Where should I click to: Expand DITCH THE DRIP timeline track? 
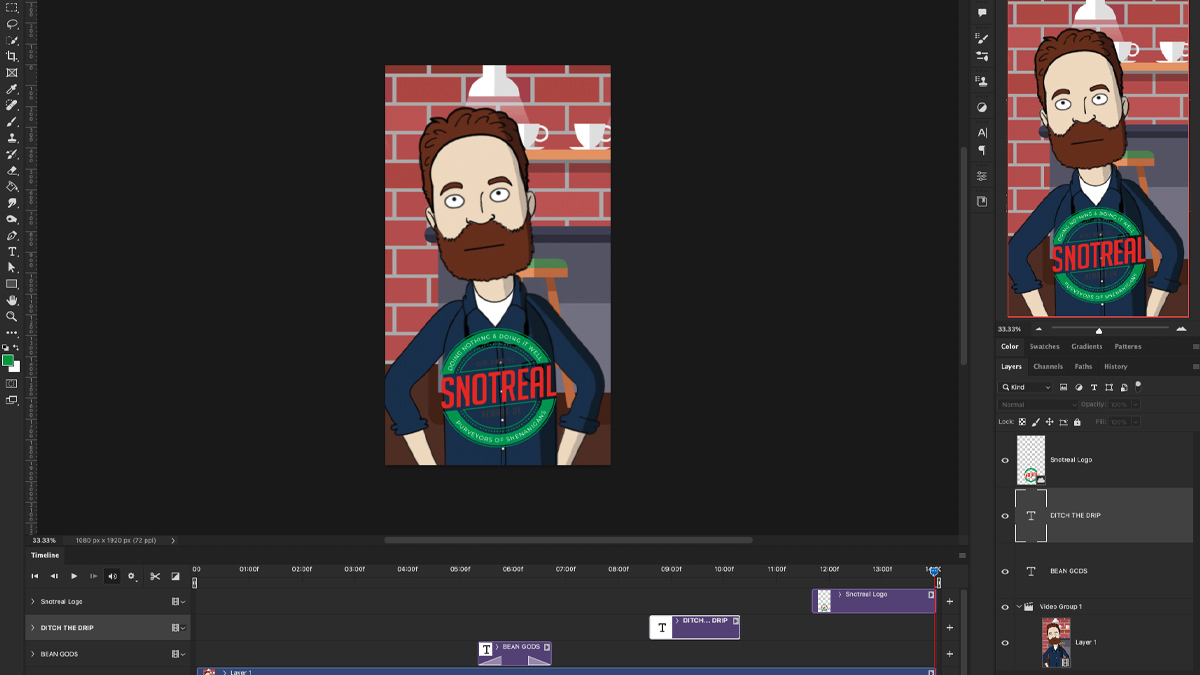(33, 628)
